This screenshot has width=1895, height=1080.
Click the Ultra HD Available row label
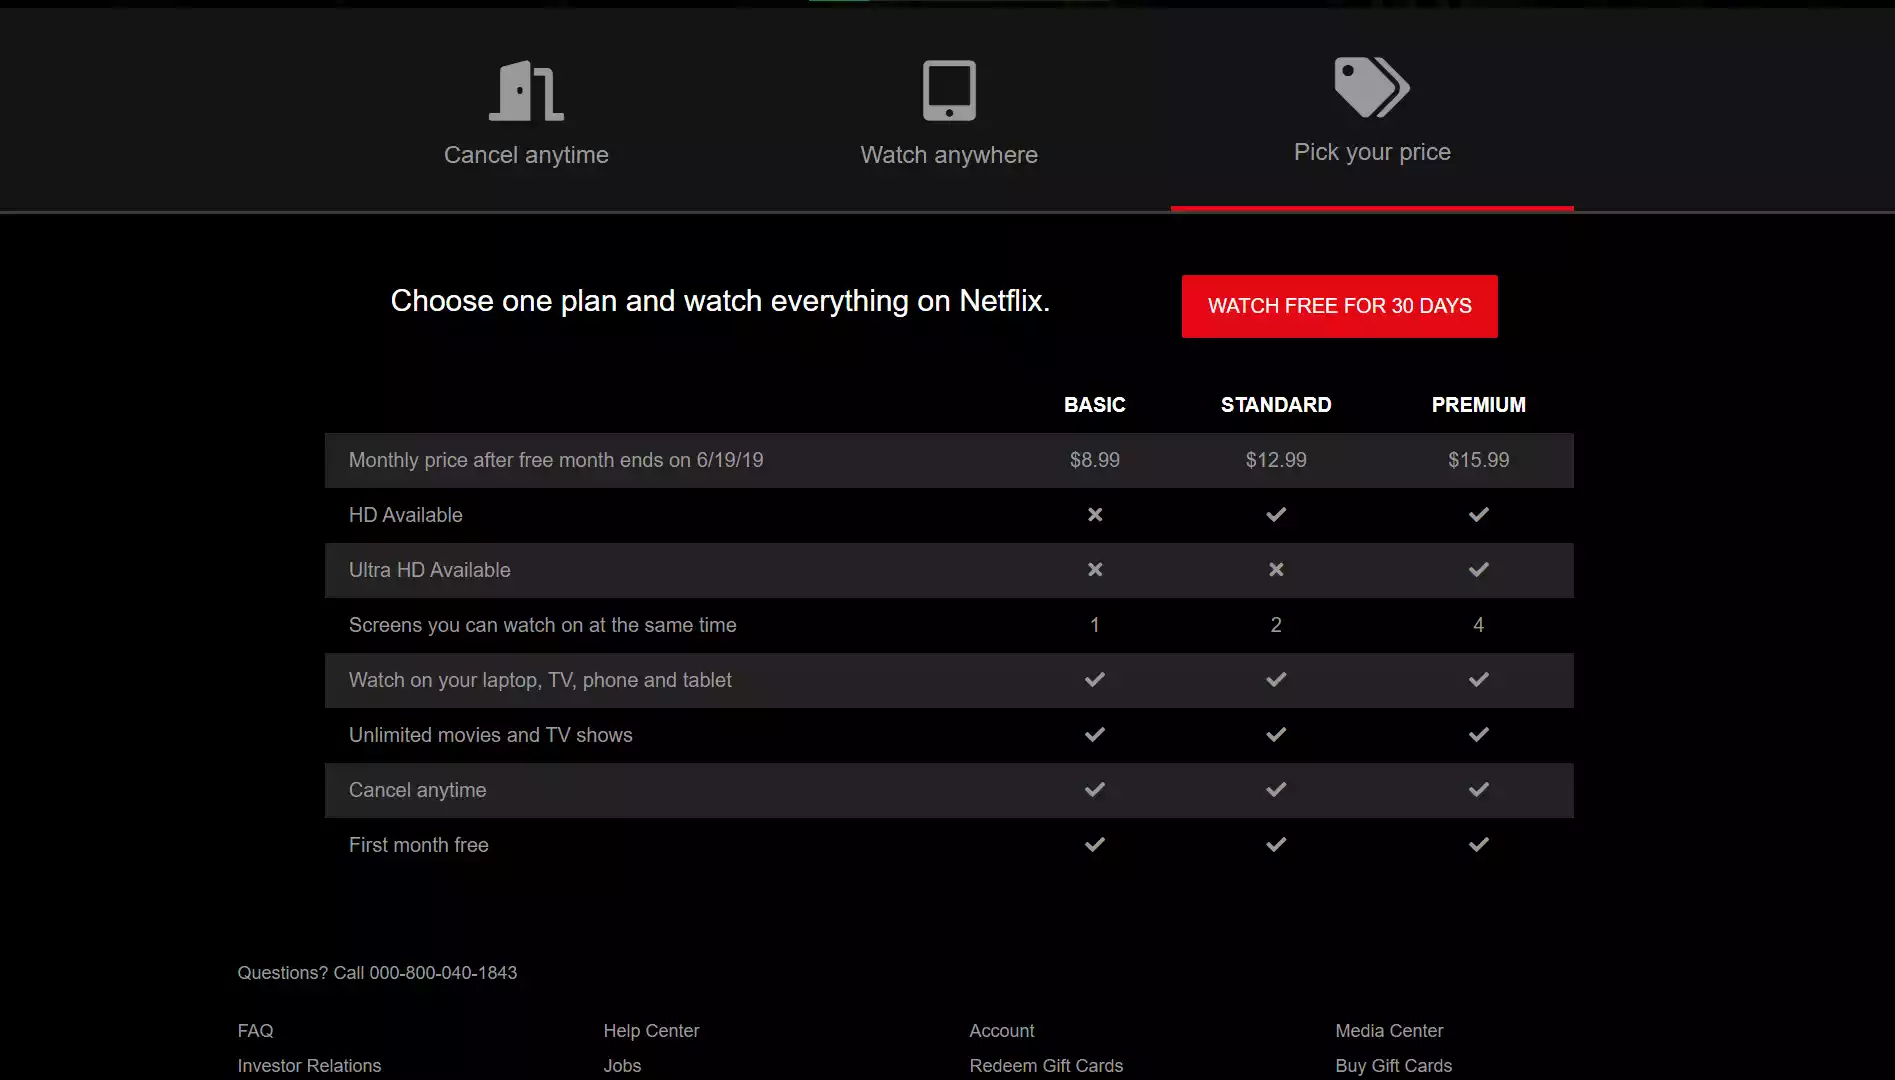click(430, 570)
